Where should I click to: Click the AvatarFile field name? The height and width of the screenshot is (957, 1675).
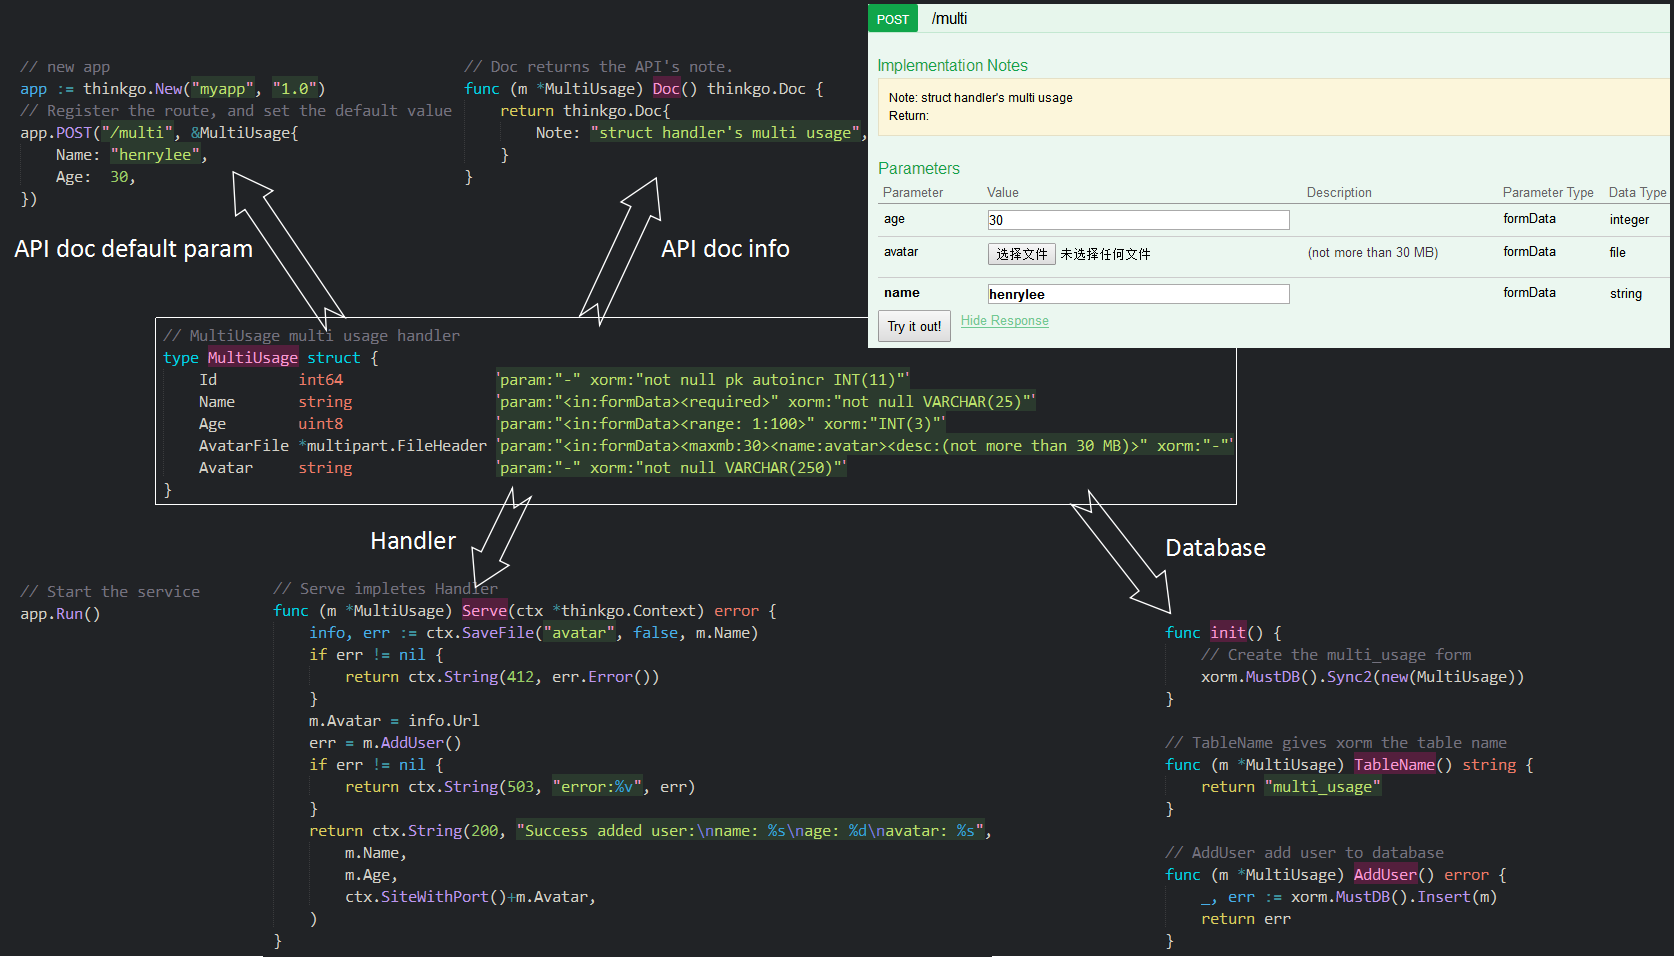pyautogui.click(x=243, y=446)
